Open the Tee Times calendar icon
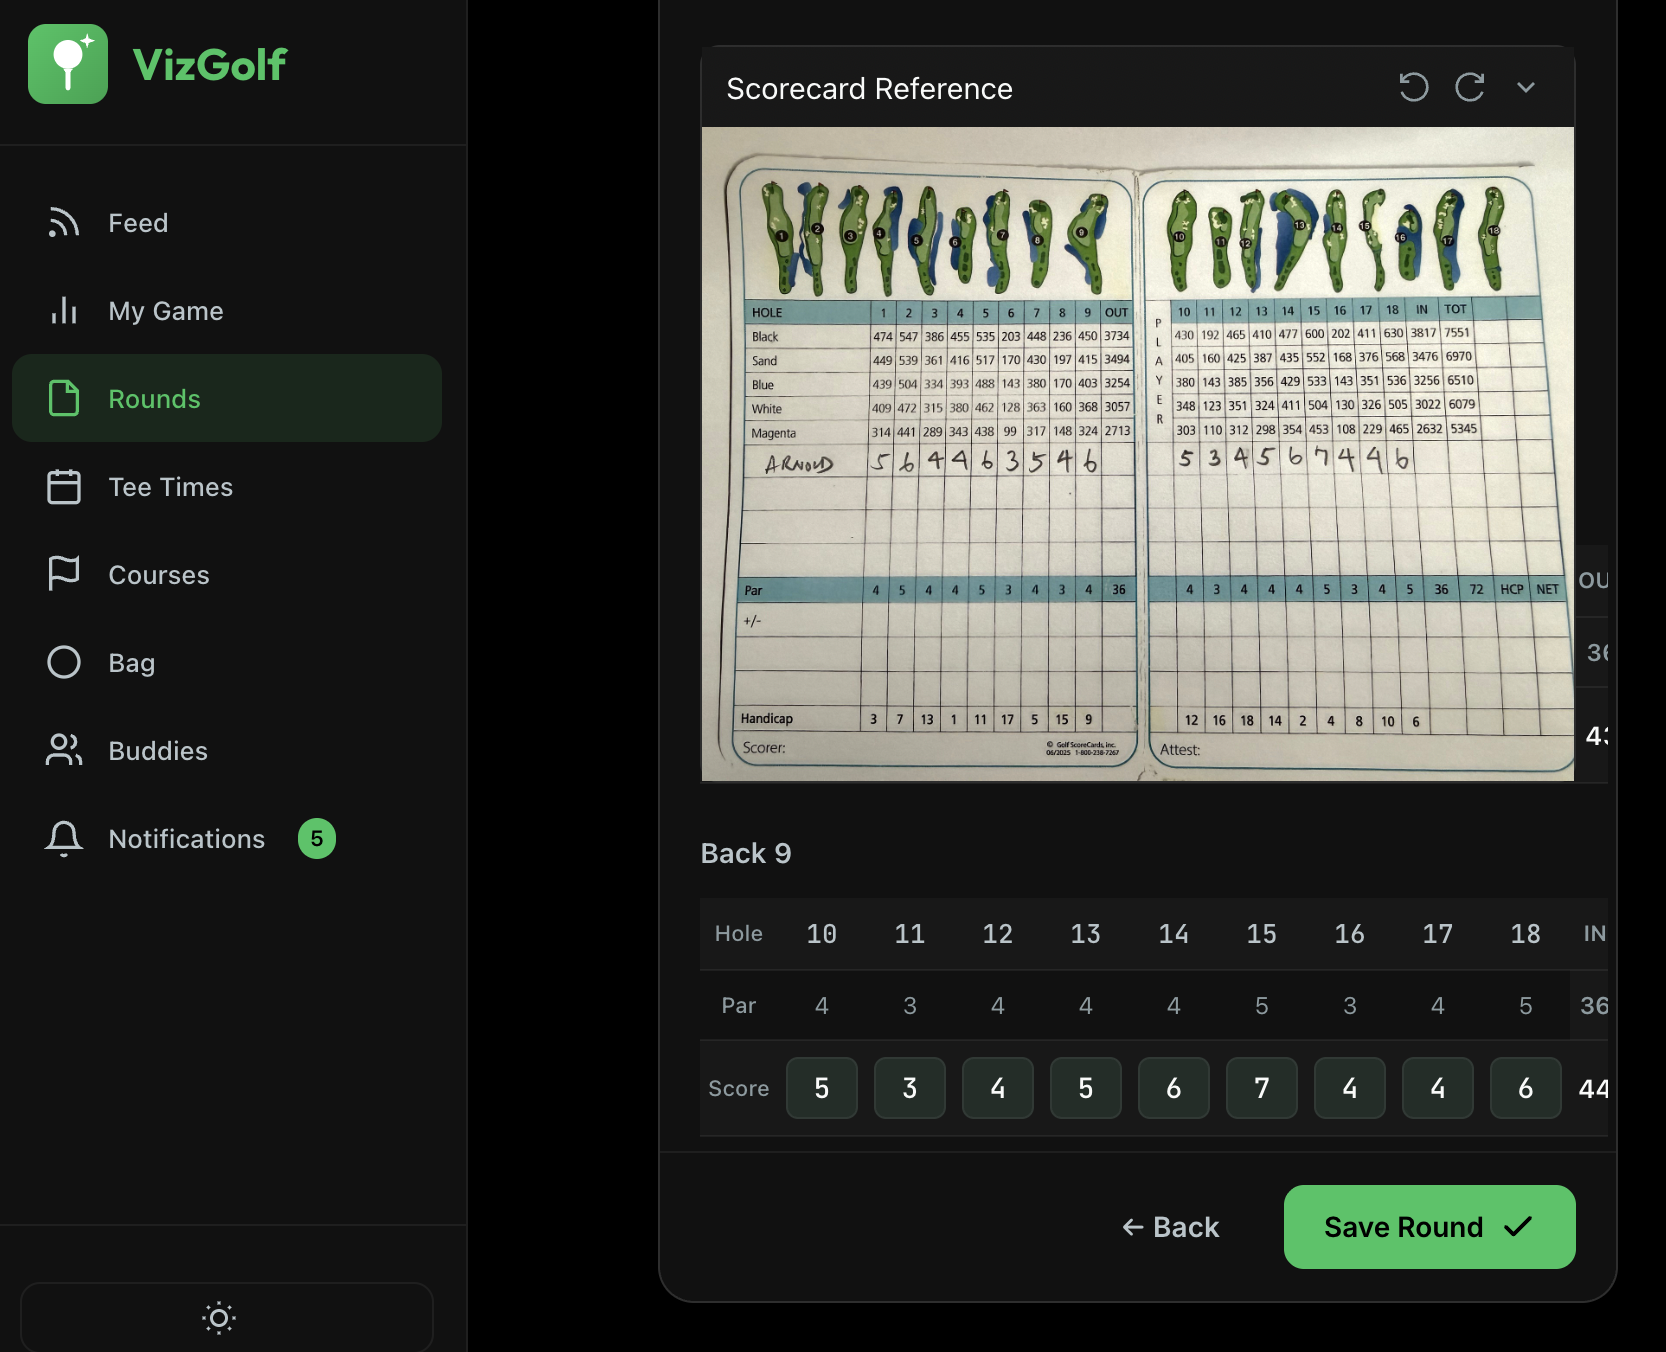This screenshot has width=1666, height=1352. point(63,487)
